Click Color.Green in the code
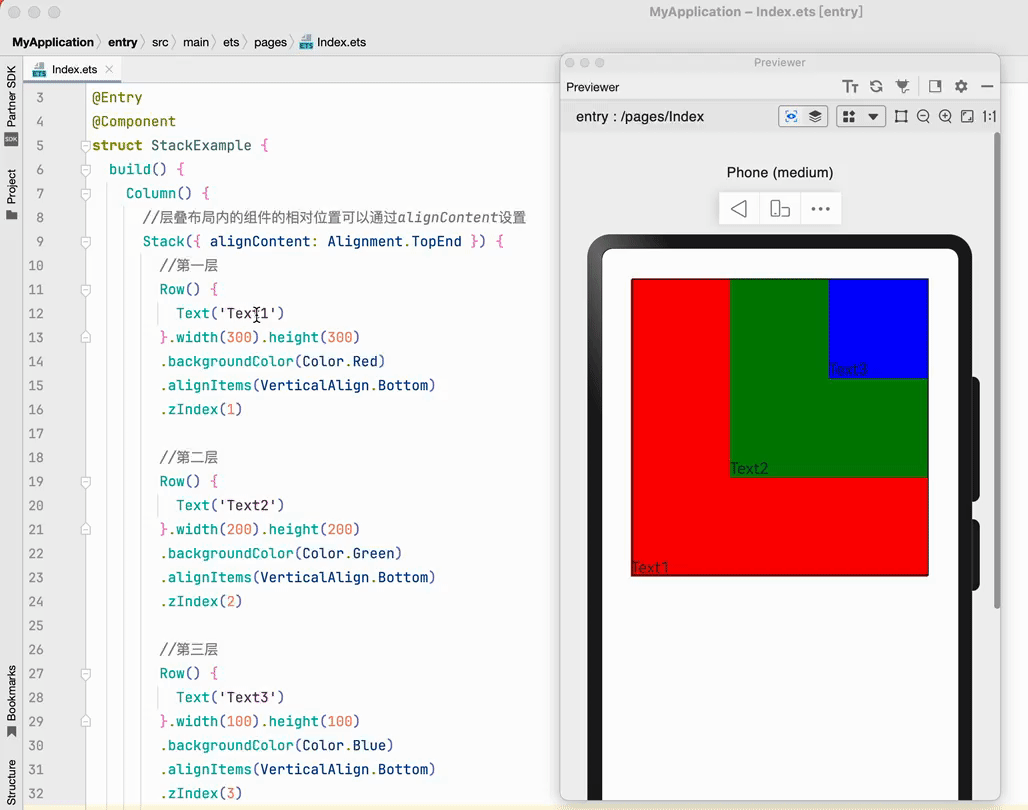The image size is (1028, 810). [x=348, y=554]
